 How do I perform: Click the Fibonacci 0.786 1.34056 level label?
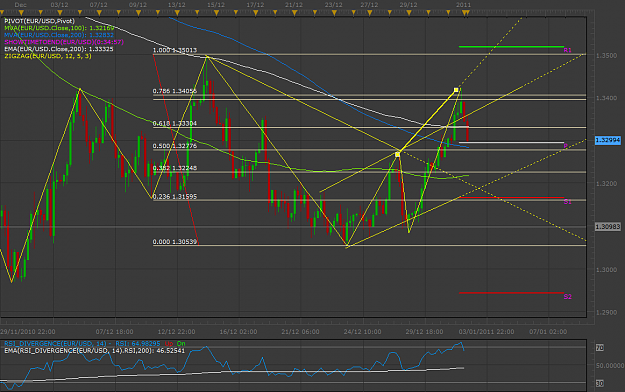[x=175, y=91]
